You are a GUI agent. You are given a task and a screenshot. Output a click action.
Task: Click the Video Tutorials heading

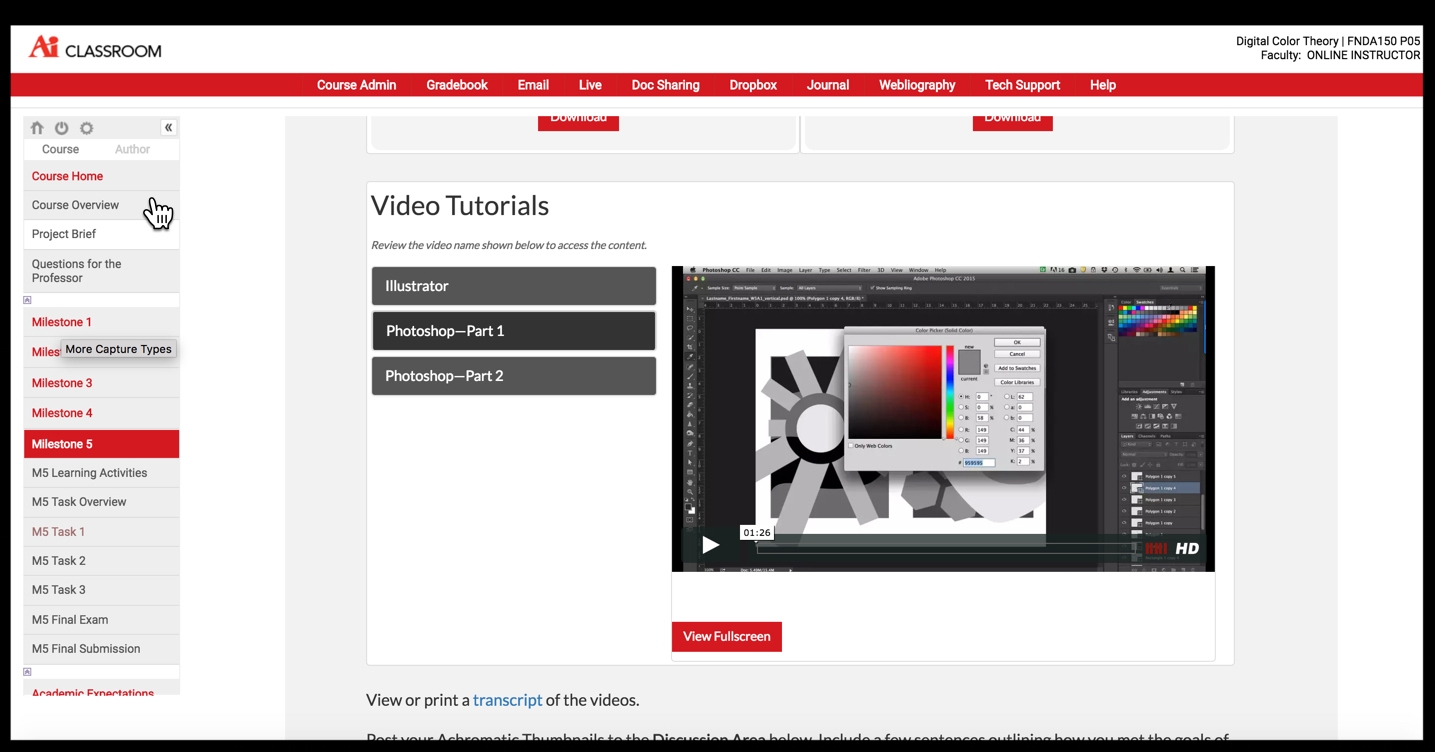[460, 205]
